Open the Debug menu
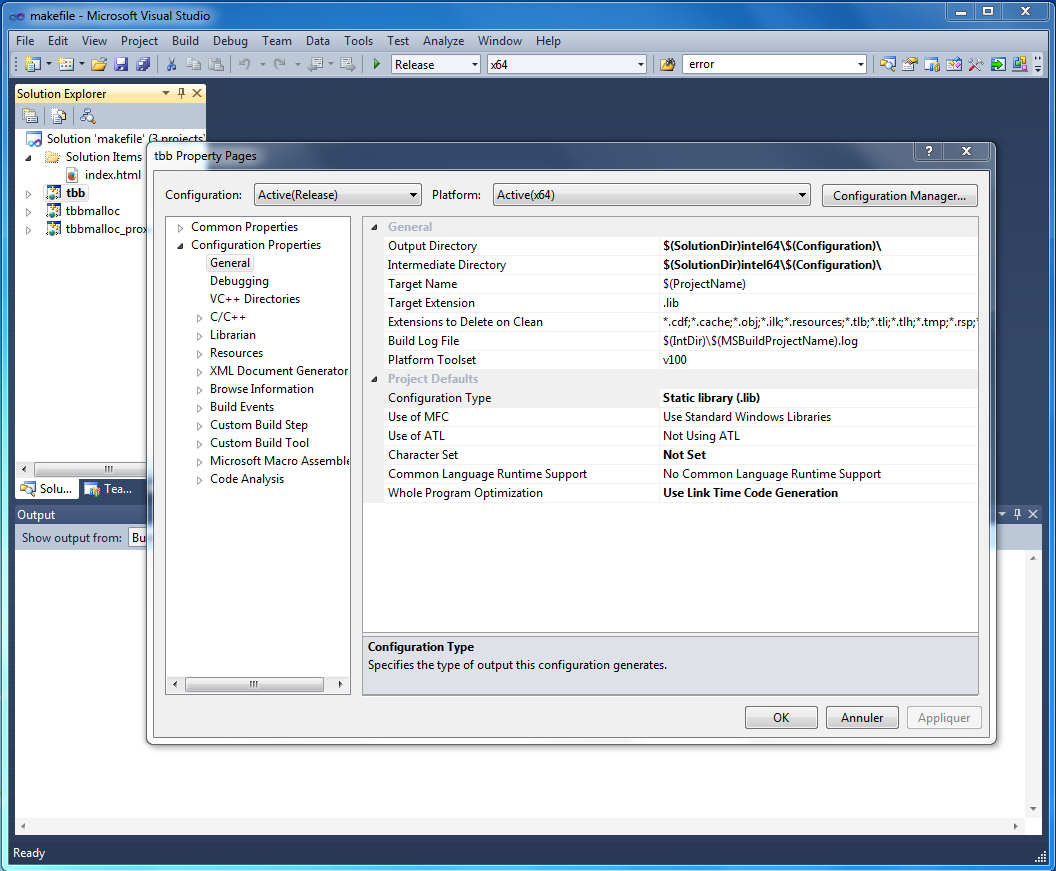This screenshot has width=1056, height=871. [x=230, y=41]
